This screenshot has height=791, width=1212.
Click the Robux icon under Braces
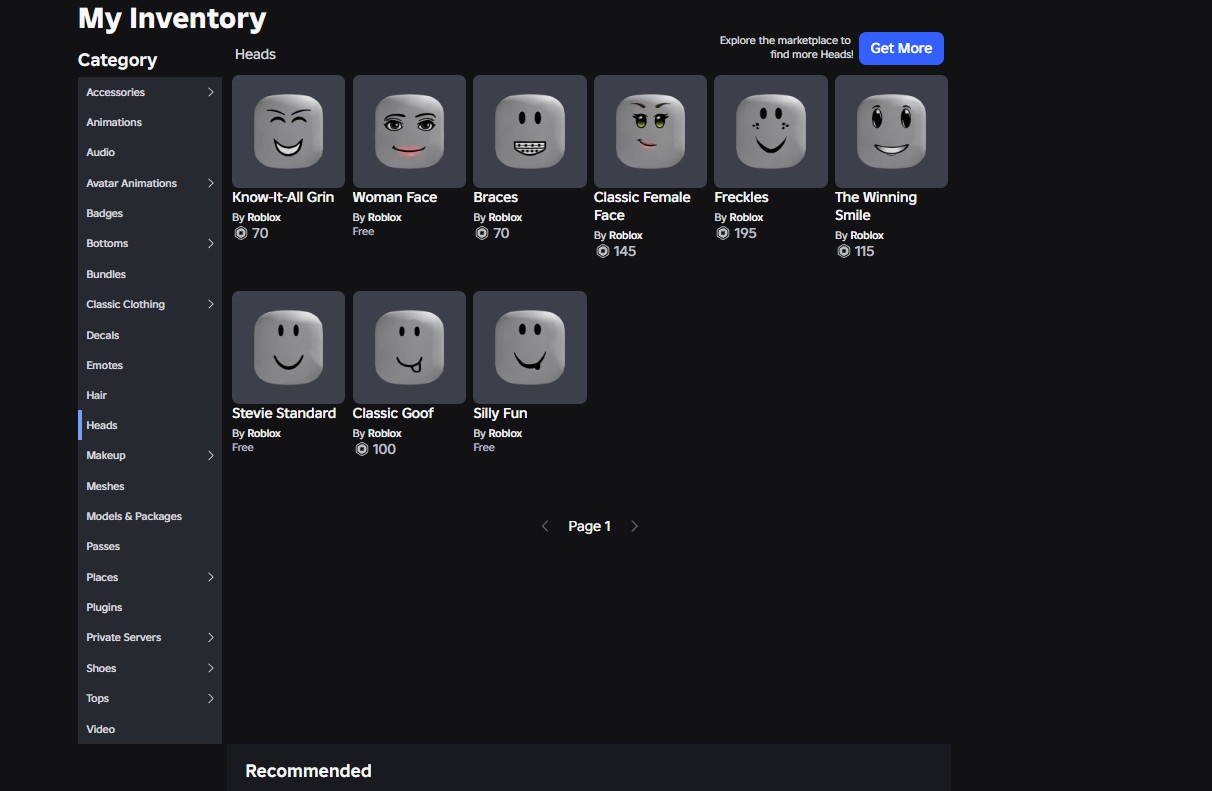tap(481, 233)
